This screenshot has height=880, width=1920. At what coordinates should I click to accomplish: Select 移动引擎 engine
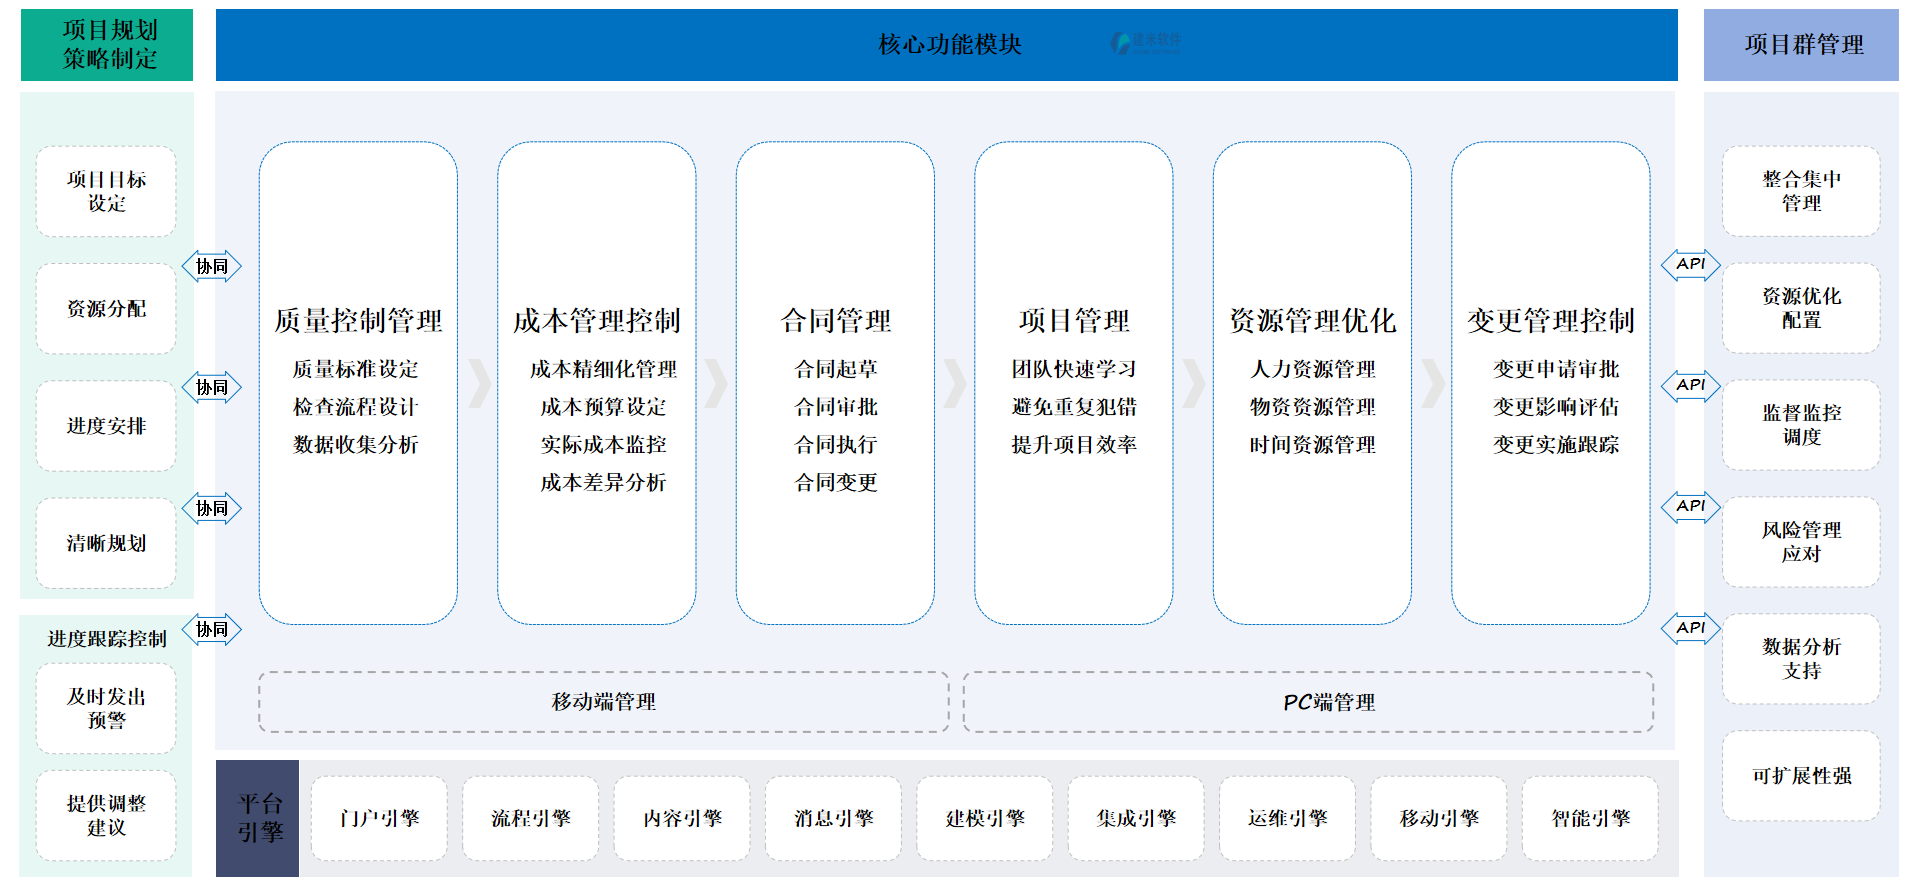point(1439,818)
